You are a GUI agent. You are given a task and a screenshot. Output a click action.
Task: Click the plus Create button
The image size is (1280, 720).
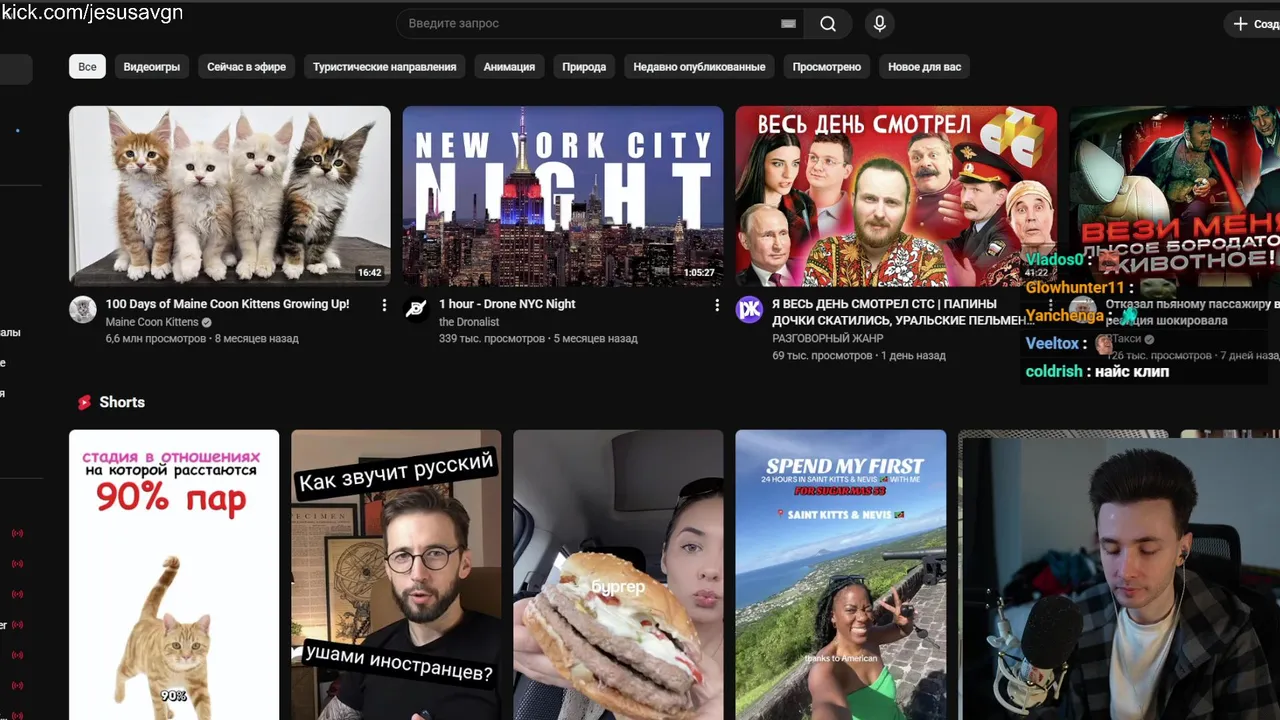tap(1253, 24)
